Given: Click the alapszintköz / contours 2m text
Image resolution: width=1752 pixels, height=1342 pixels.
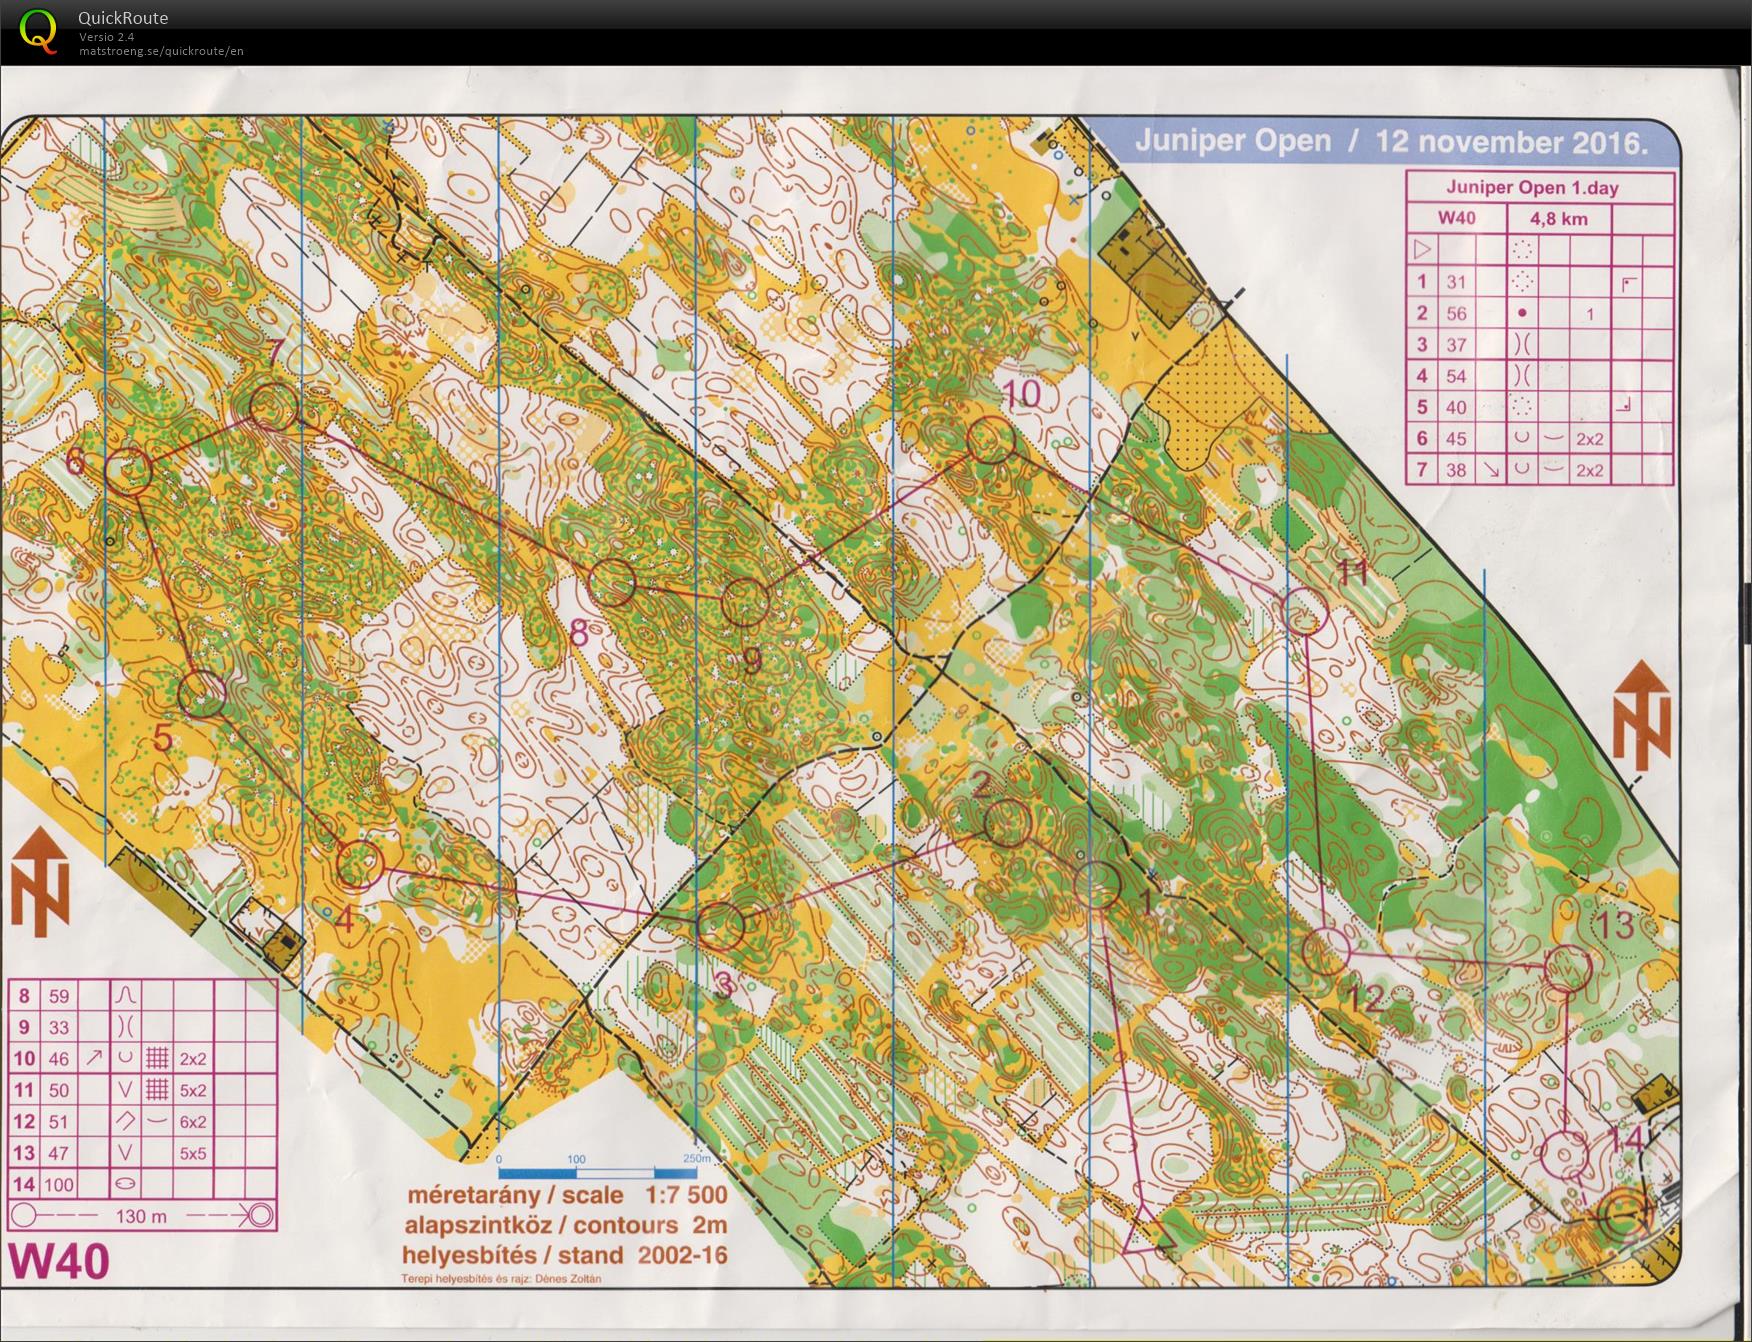Looking at the screenshot, I should coord(565,1225).
